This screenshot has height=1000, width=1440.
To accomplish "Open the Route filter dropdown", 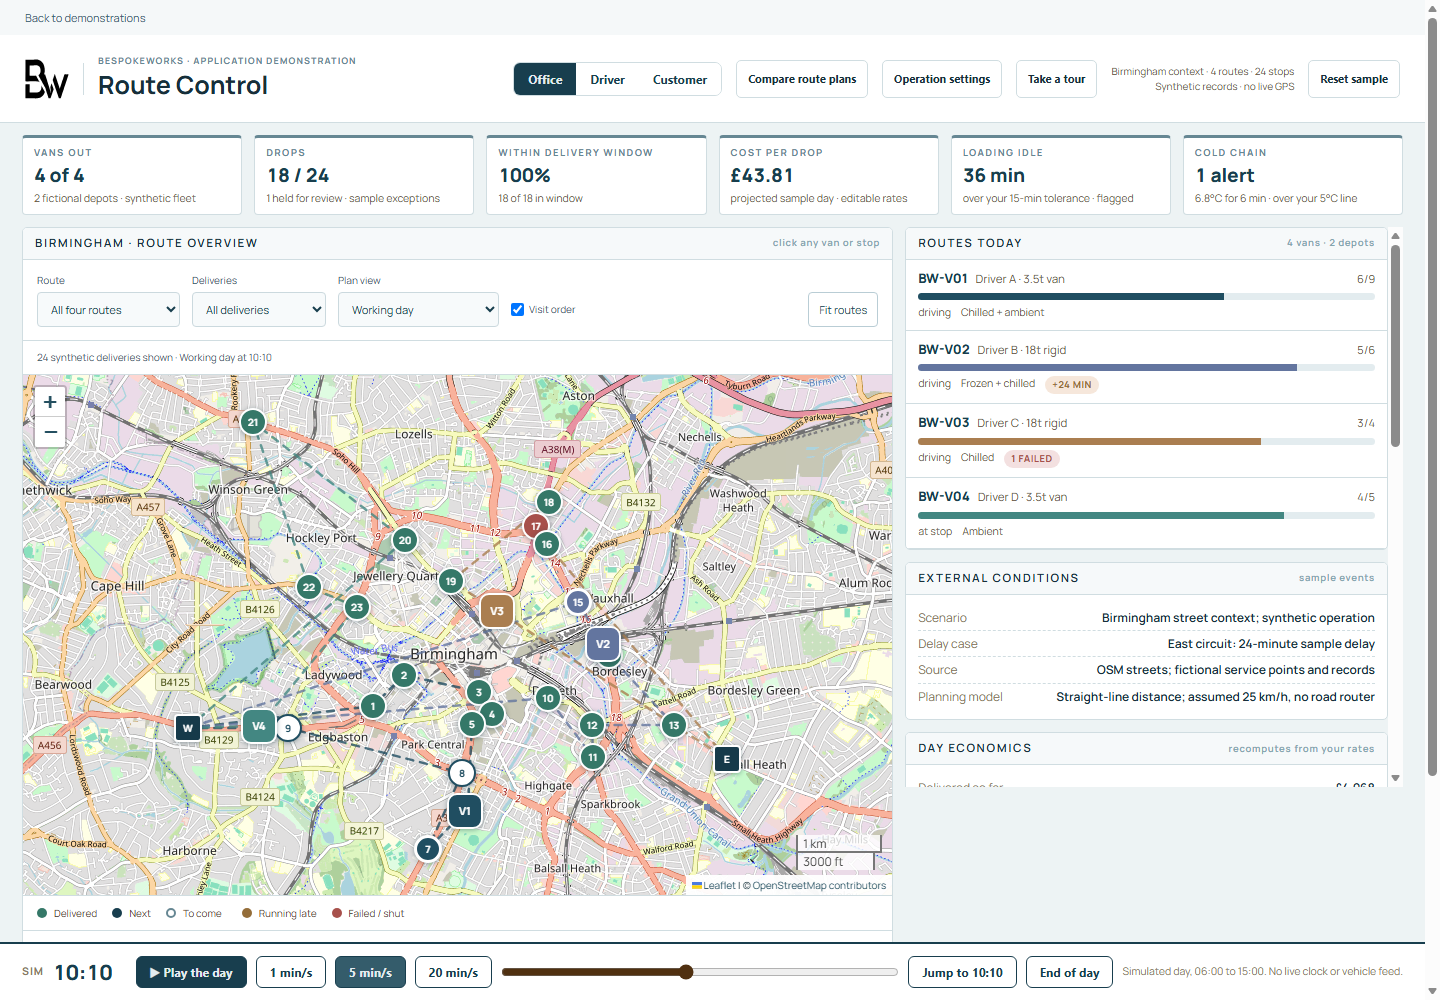I will point(108,310).
